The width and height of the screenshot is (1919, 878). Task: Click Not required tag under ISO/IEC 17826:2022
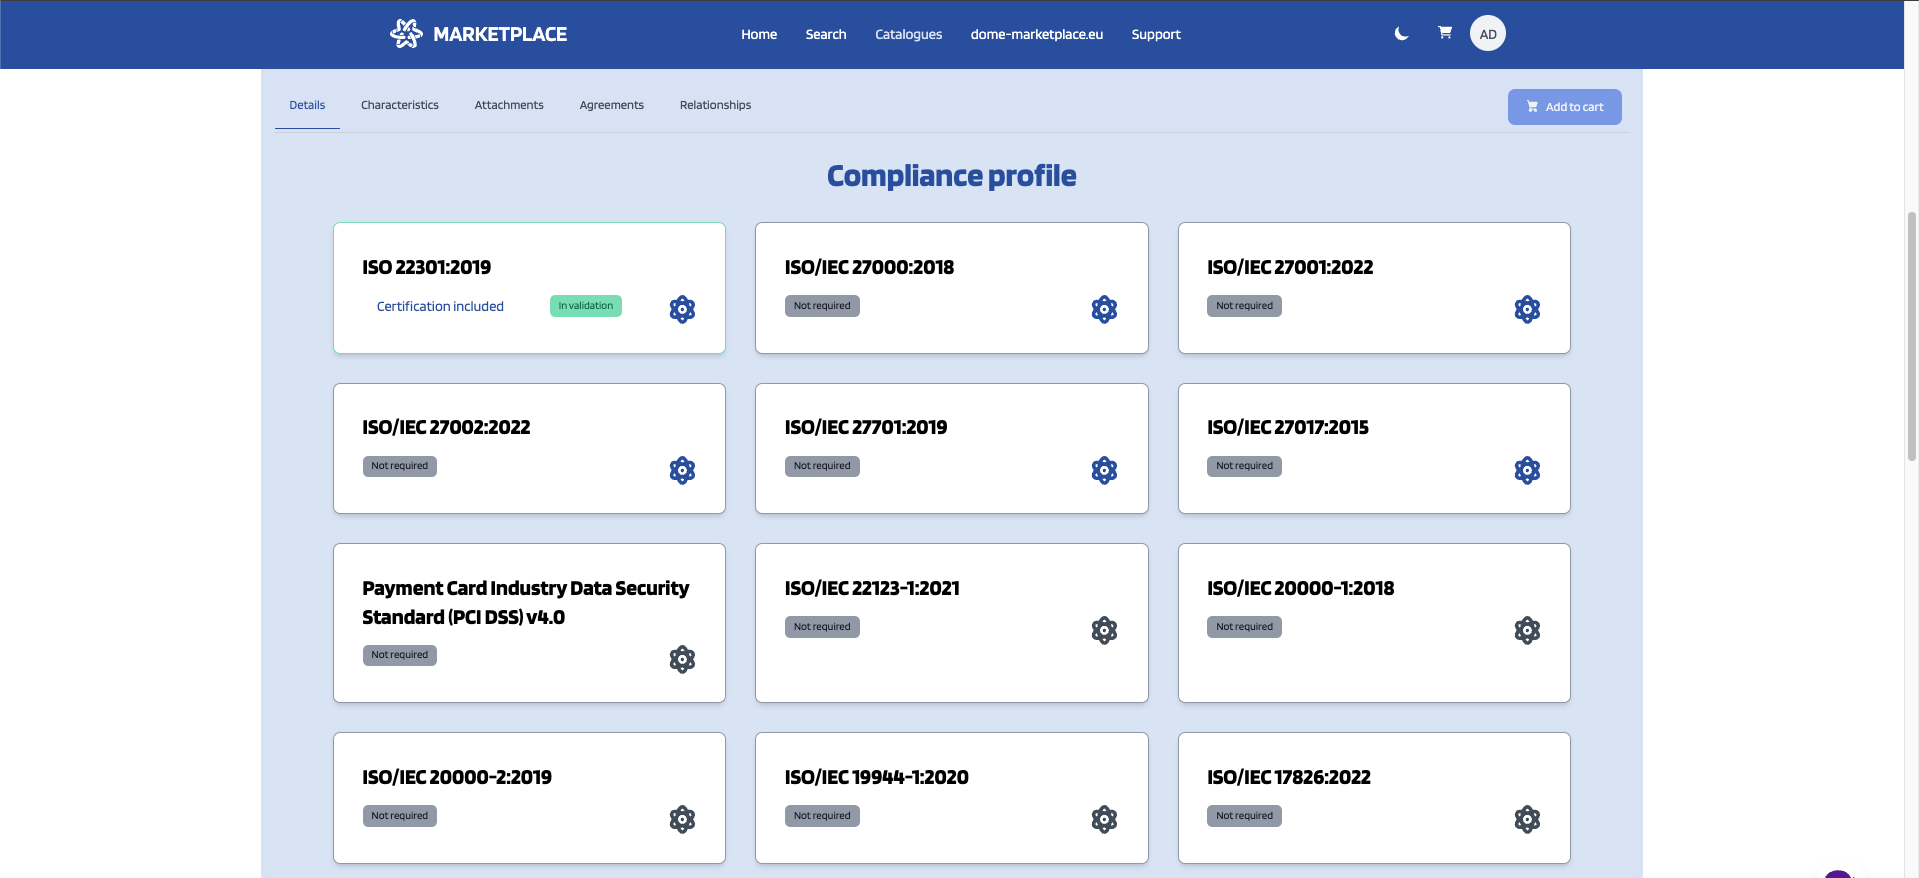tap(1244, 816)
